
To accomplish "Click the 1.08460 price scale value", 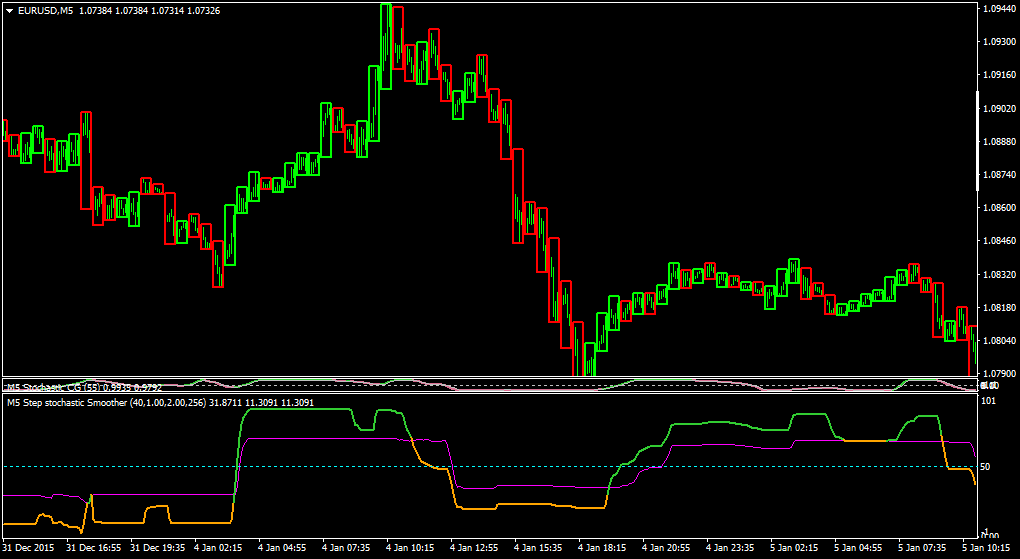I will point(1000,241).
